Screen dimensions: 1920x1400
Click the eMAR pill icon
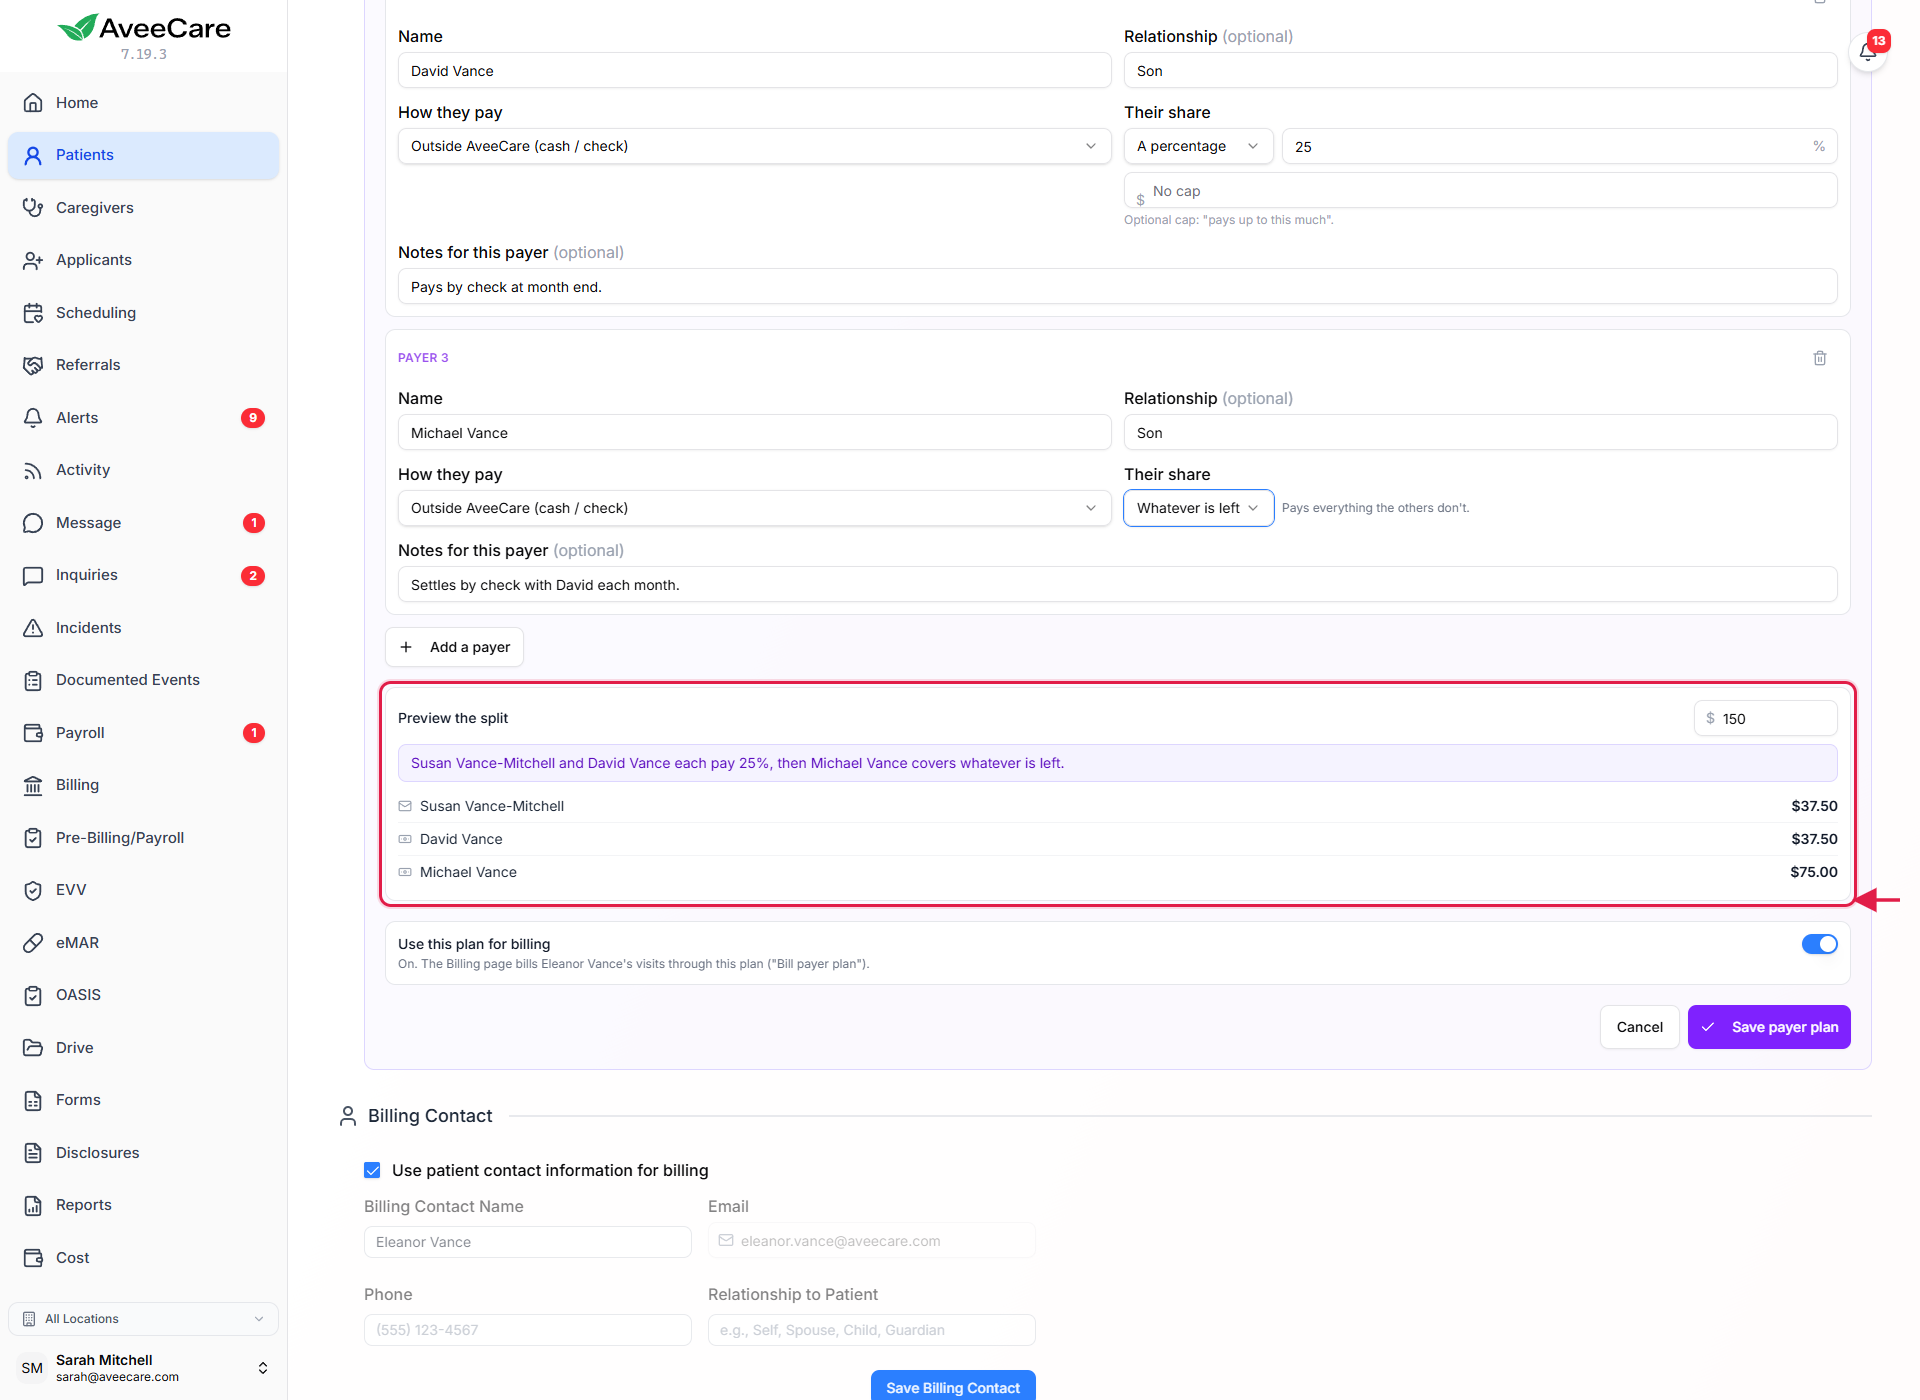click(33, 943)
